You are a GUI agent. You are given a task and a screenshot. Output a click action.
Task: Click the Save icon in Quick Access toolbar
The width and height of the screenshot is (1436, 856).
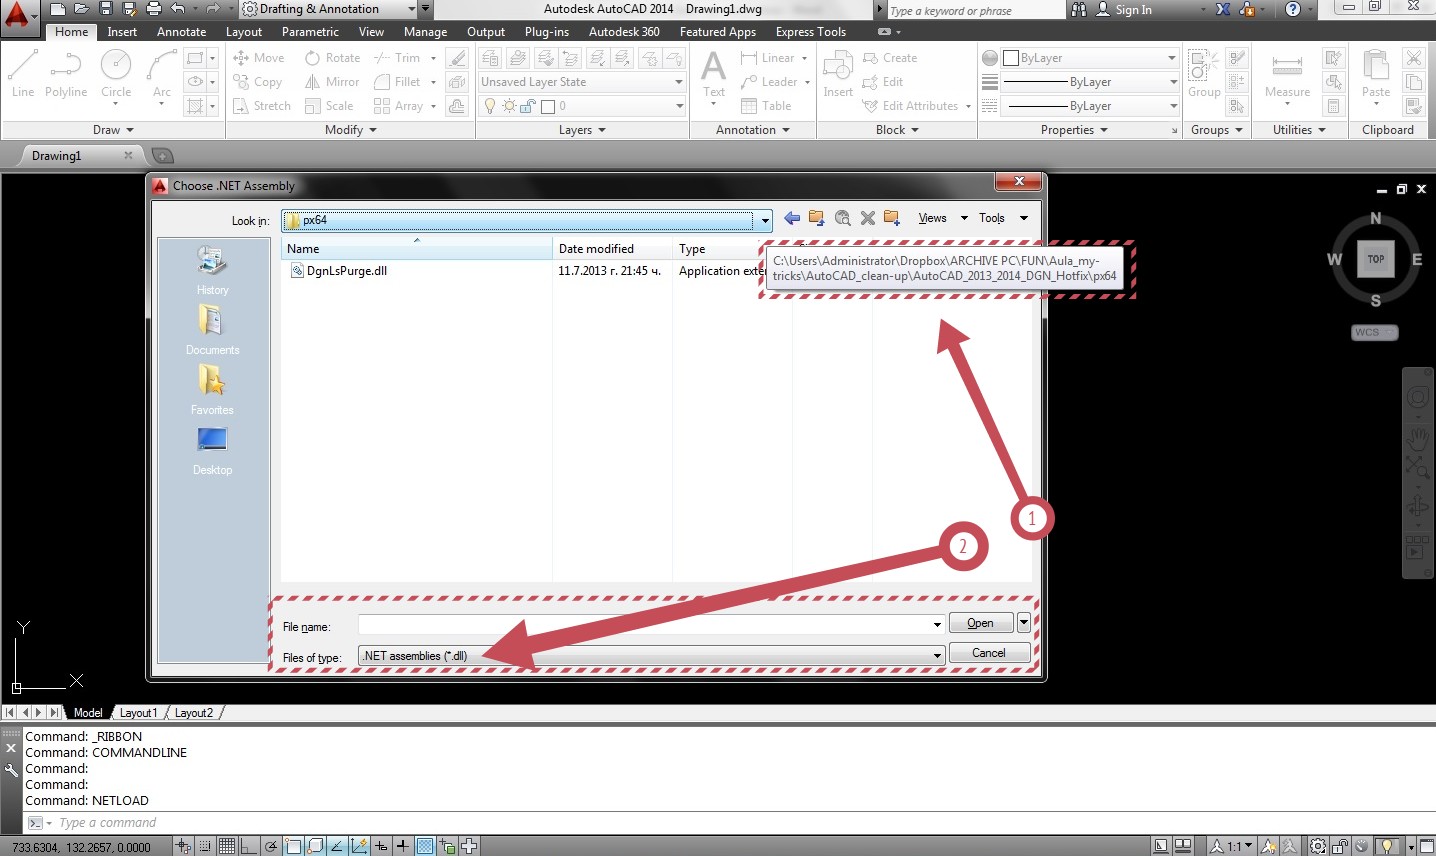click(105, 9)
